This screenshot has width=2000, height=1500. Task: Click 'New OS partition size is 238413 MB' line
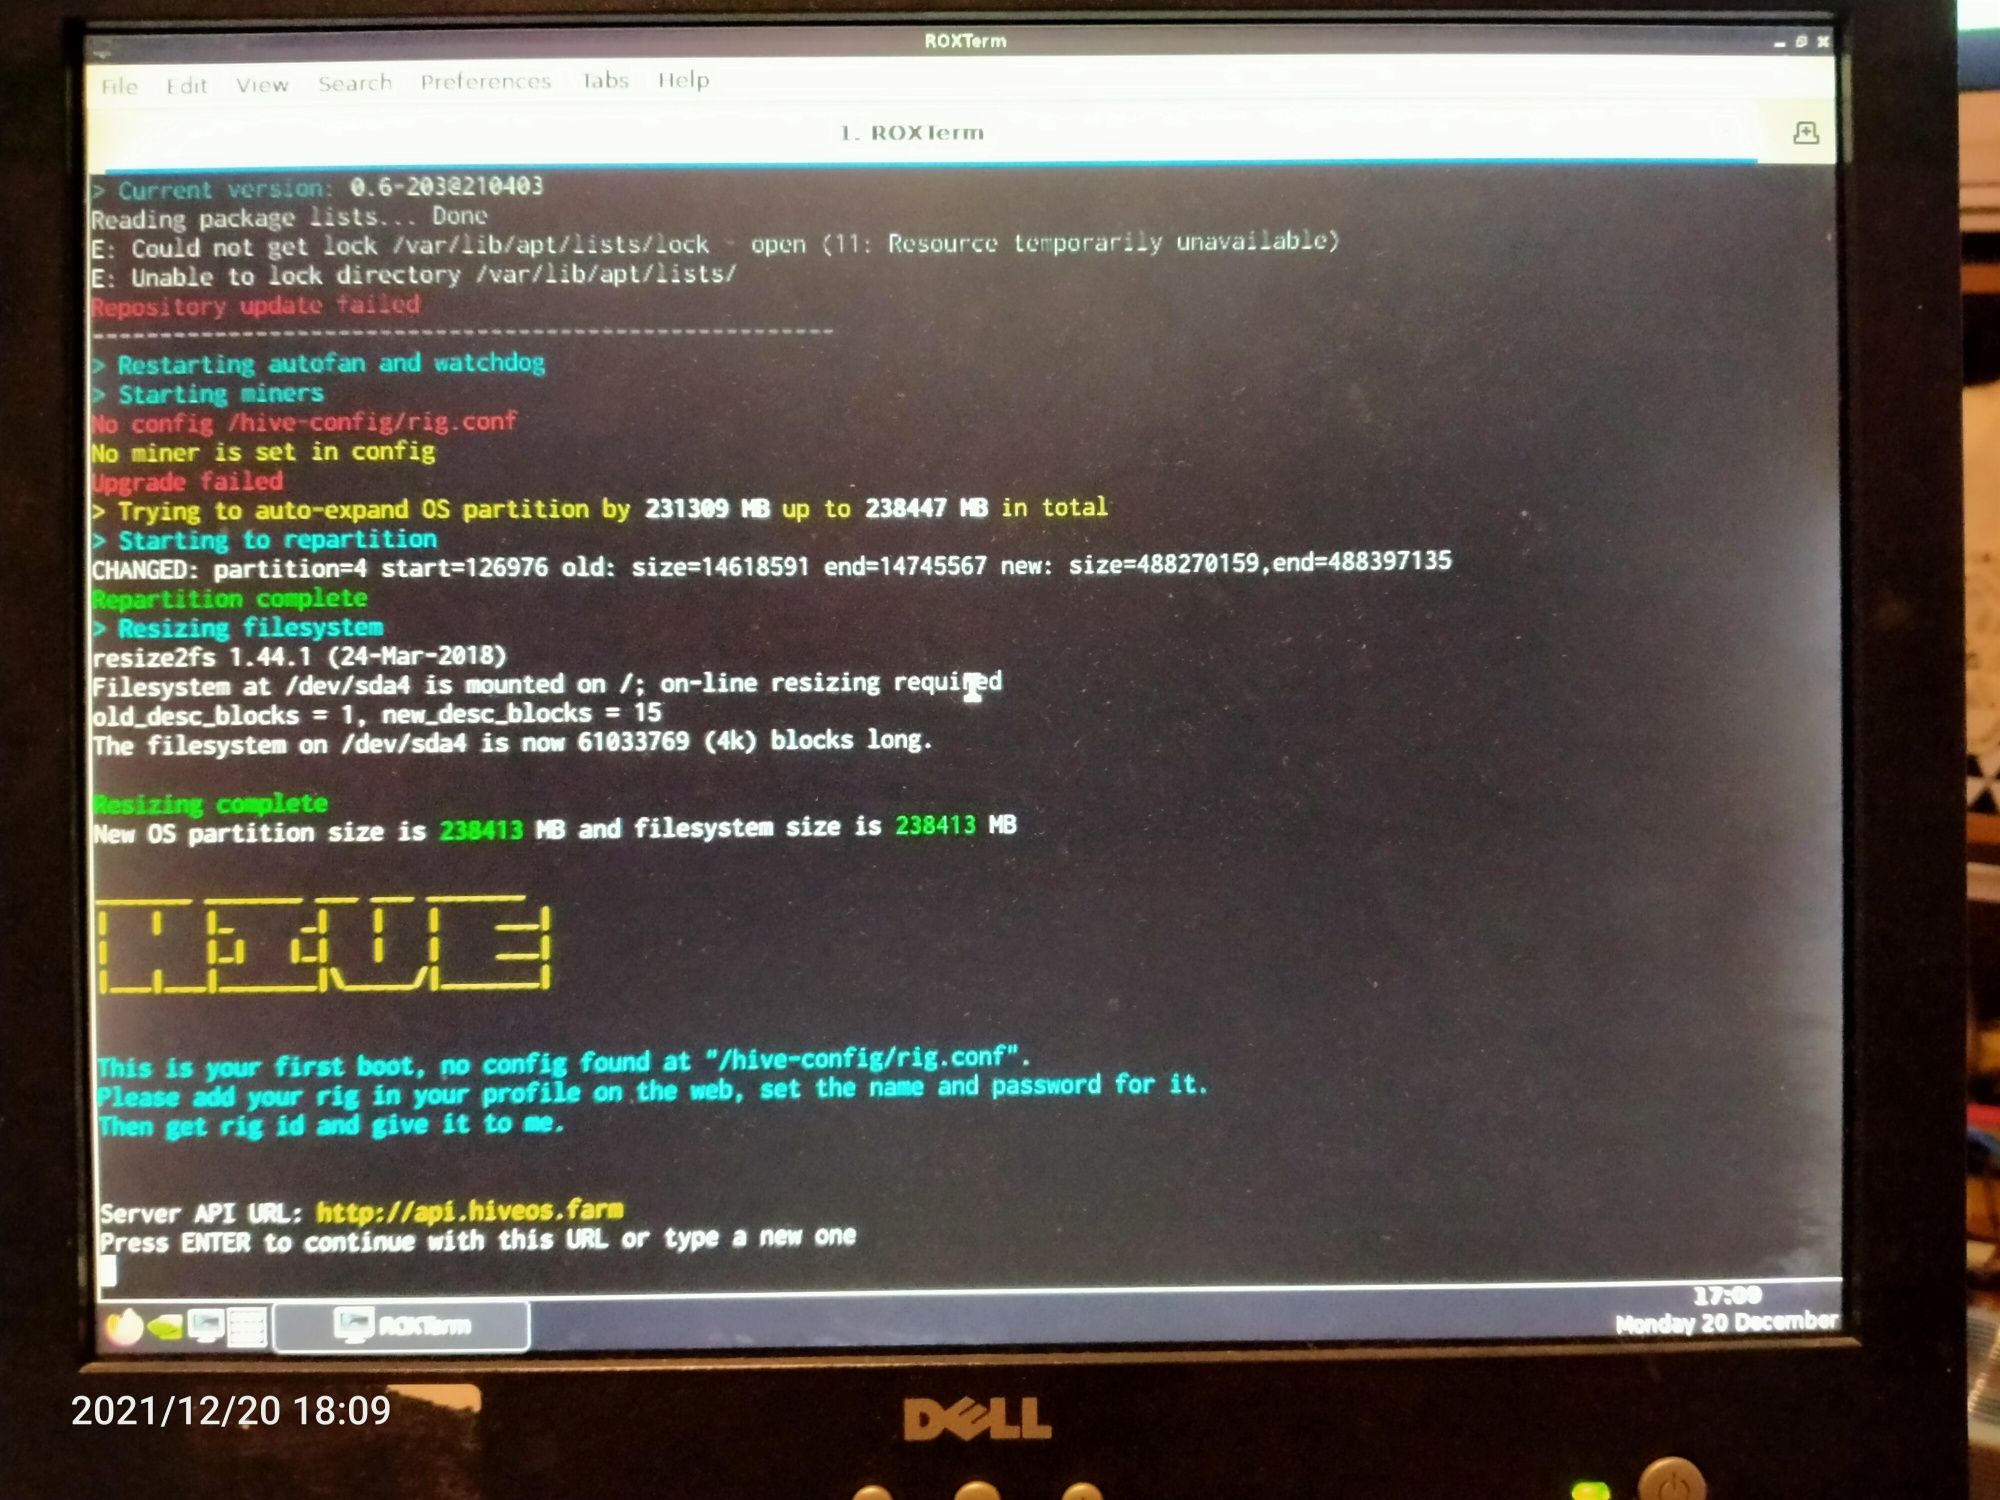555,829
